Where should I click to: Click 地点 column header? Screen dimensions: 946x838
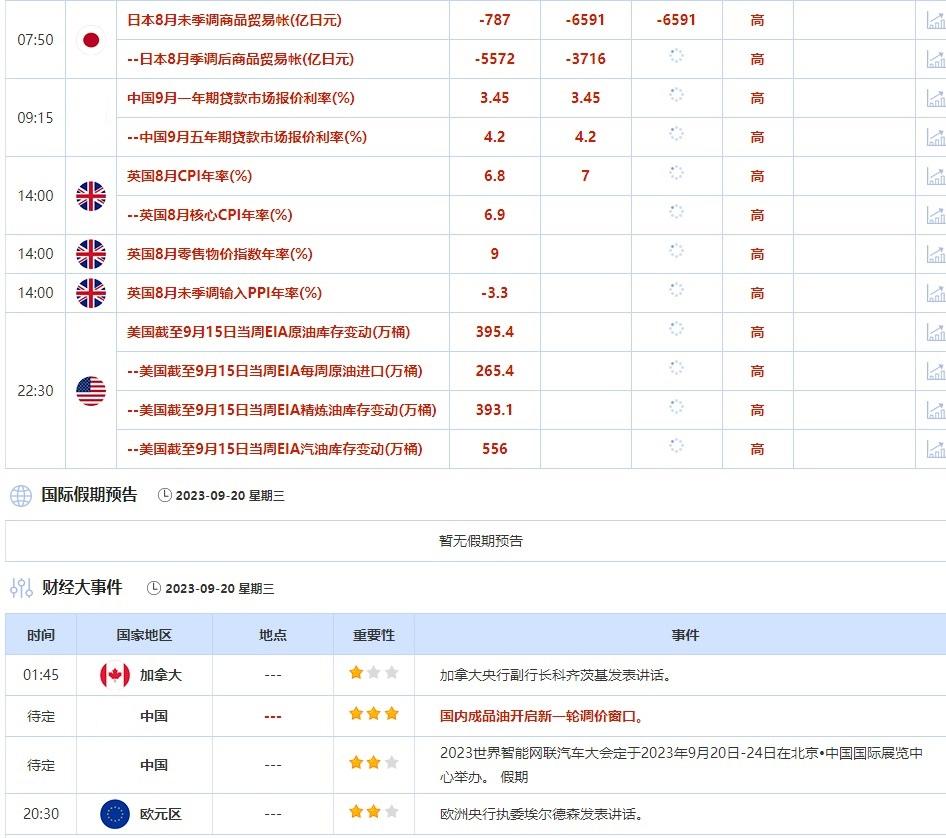(x=273, y=635)
